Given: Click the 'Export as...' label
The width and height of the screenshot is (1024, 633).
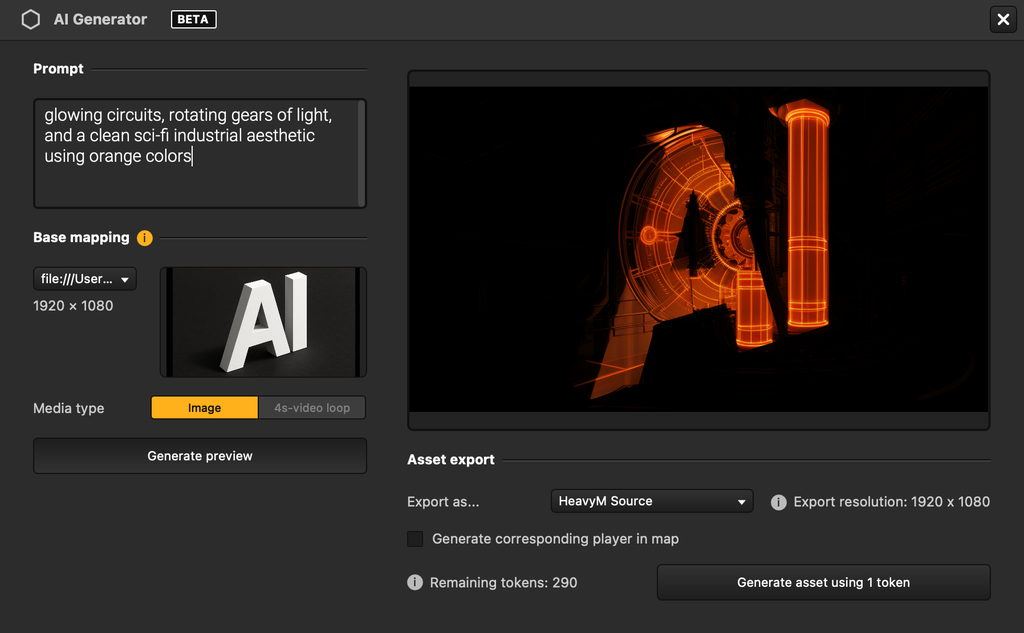Looking at the screenshot, I should (x=443, y=502).
